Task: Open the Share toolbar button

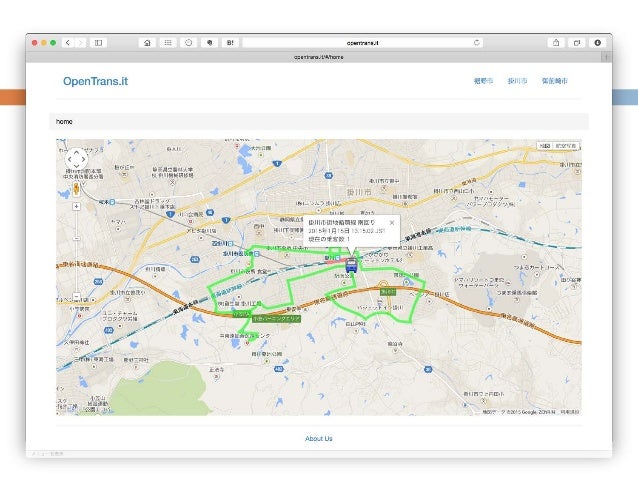Action: click(x=556, y=43)
